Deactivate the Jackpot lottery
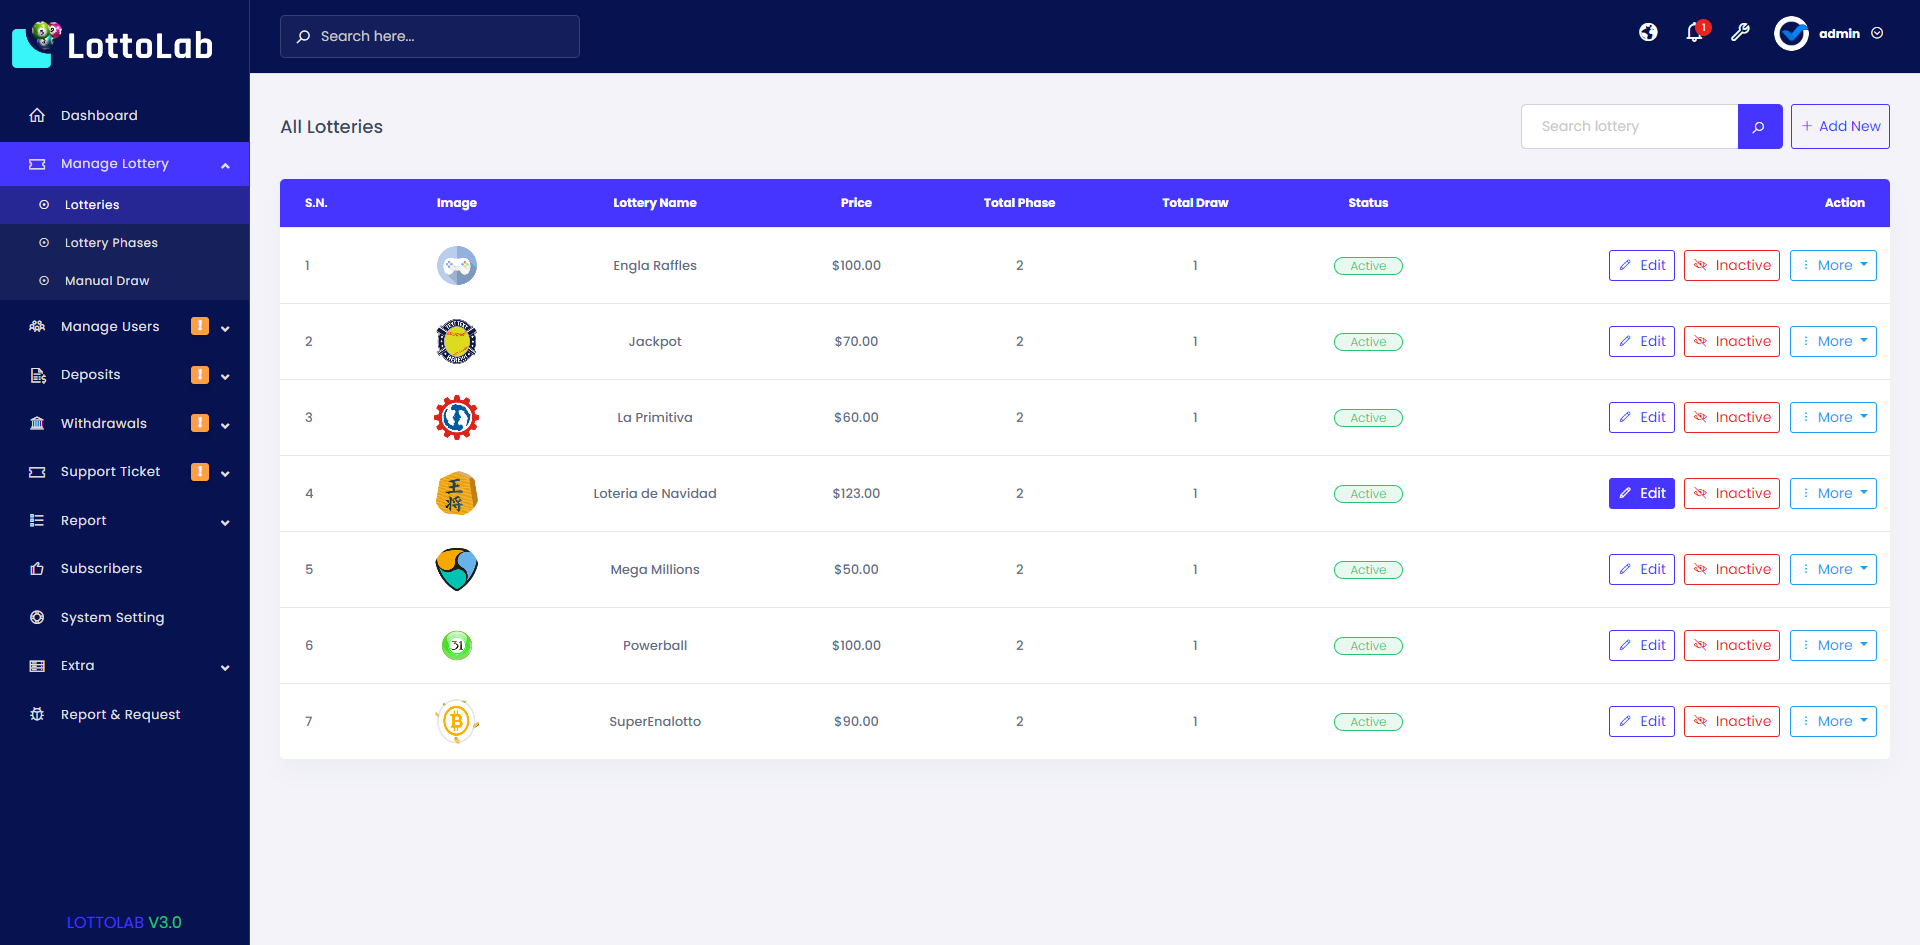The height and width of the screenshot is (945, 1920). tap(1731, 341)
